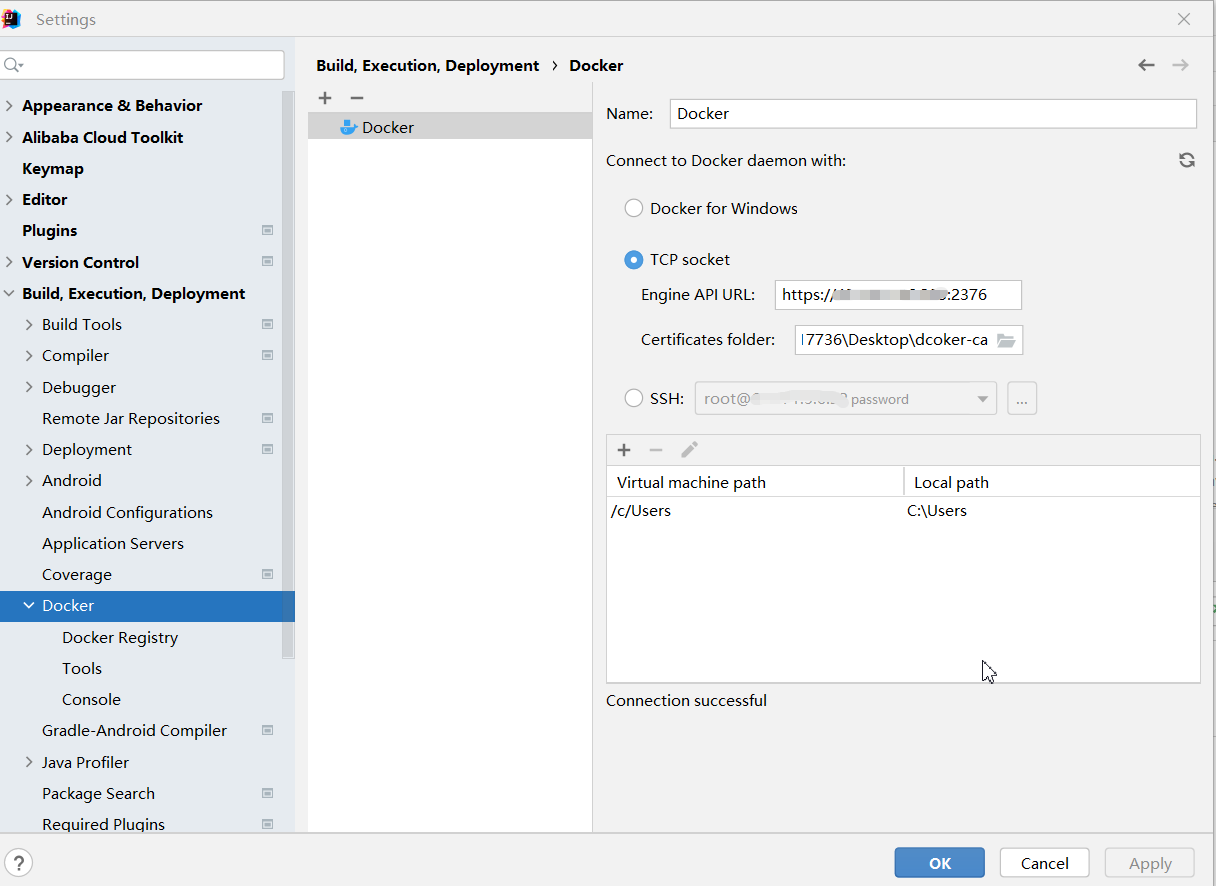1216x886 pixels.
Task: Focus the settings search field
Action: [143, 65]
